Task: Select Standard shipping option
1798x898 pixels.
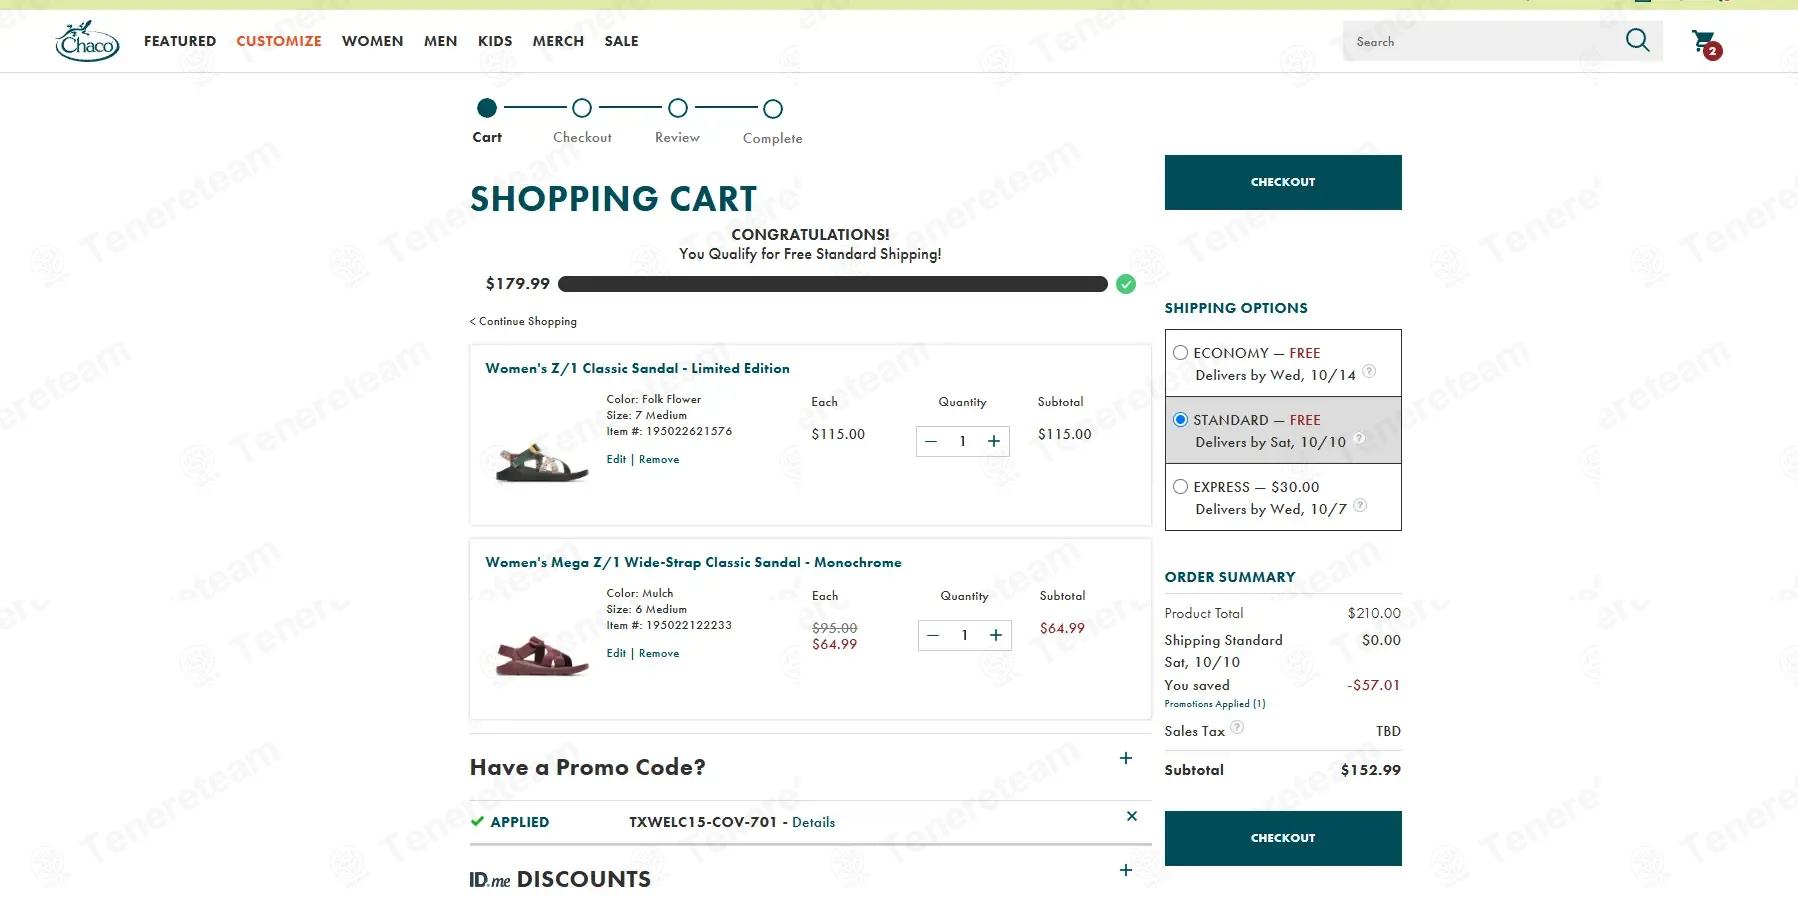Action: (x=1180, y=420)
